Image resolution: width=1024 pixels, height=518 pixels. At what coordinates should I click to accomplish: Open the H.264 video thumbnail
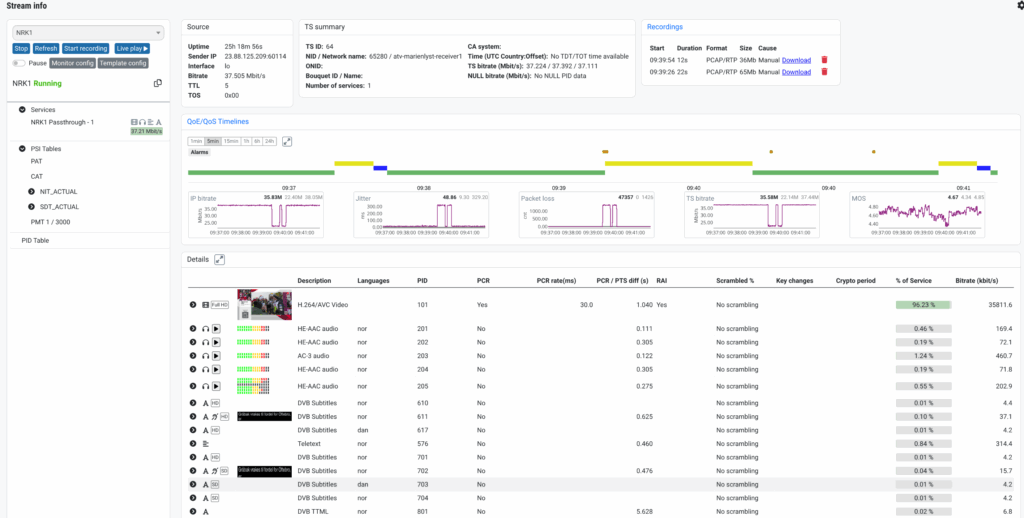(264, 304)
